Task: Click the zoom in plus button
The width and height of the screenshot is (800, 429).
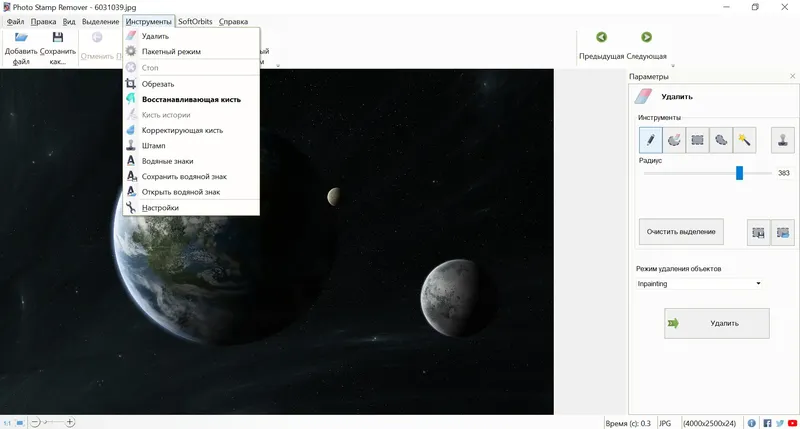Action: [70, 422]
